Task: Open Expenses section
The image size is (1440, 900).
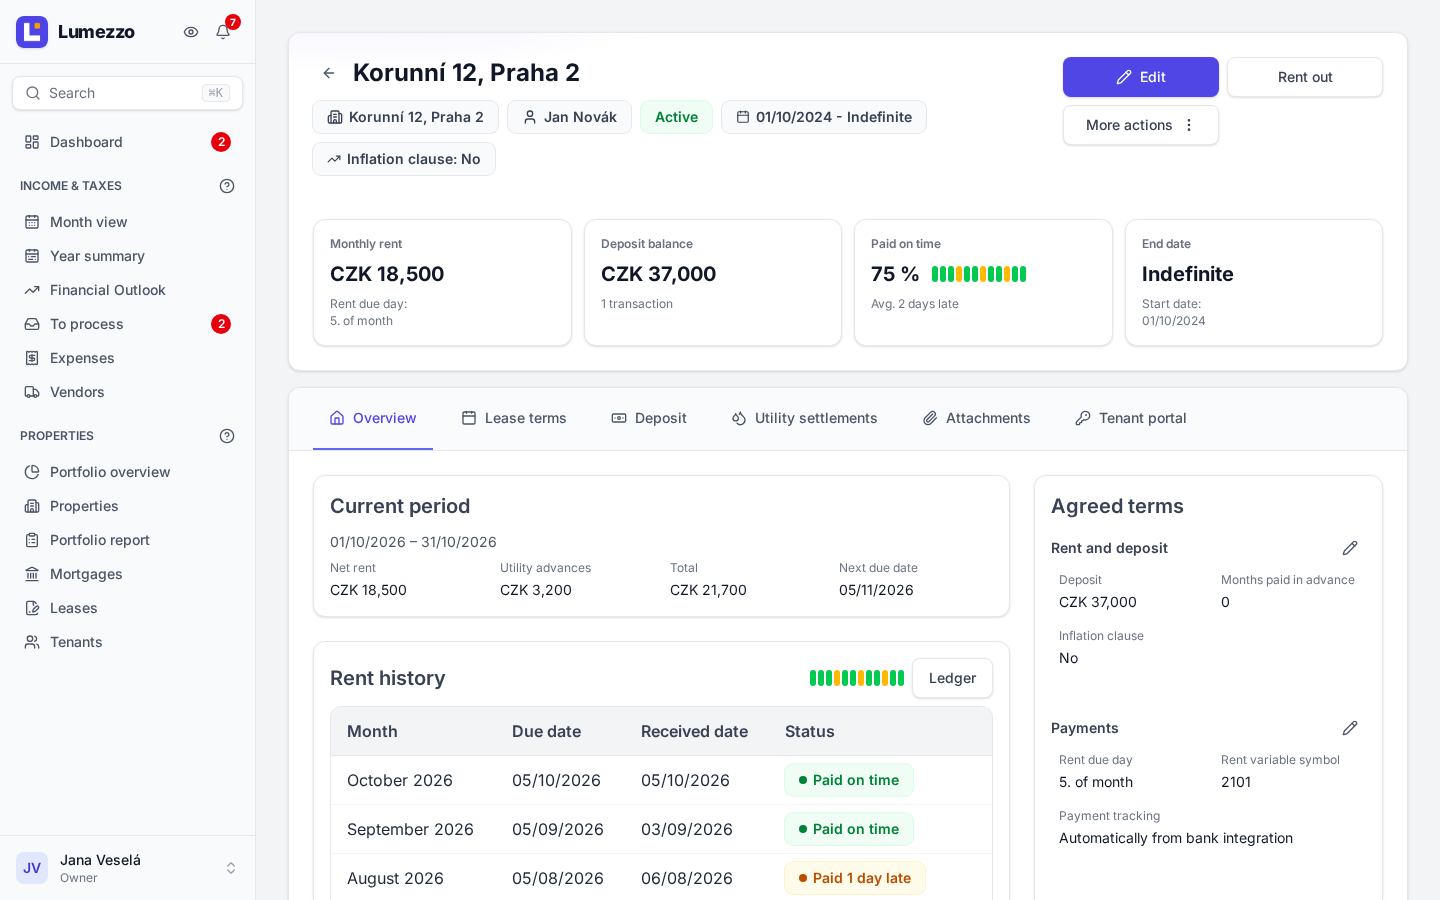Action: click(128, 358)
